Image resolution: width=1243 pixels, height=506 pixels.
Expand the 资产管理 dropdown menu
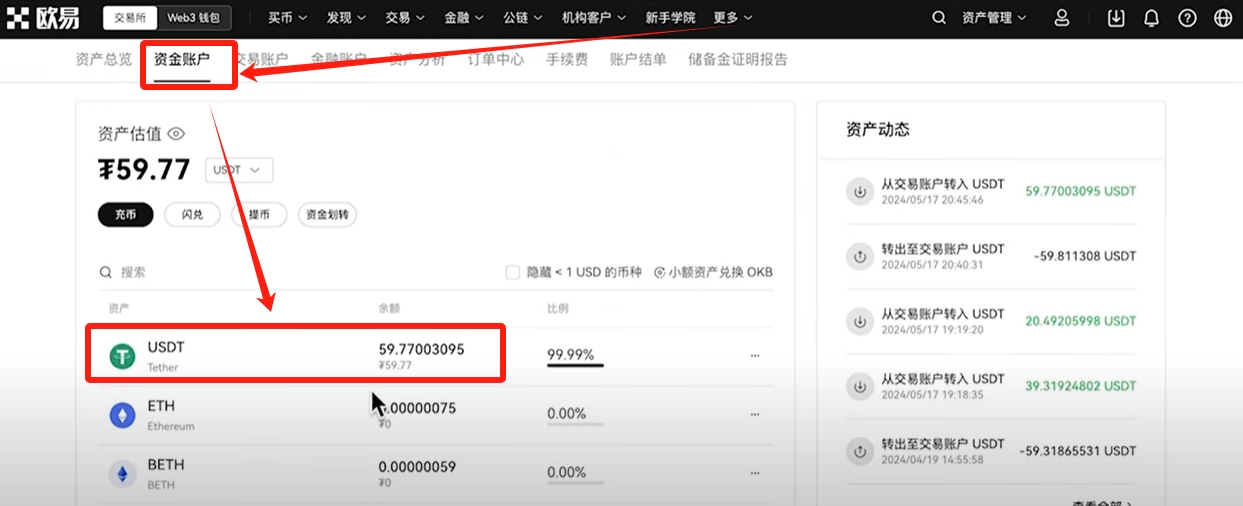(994, 18)
